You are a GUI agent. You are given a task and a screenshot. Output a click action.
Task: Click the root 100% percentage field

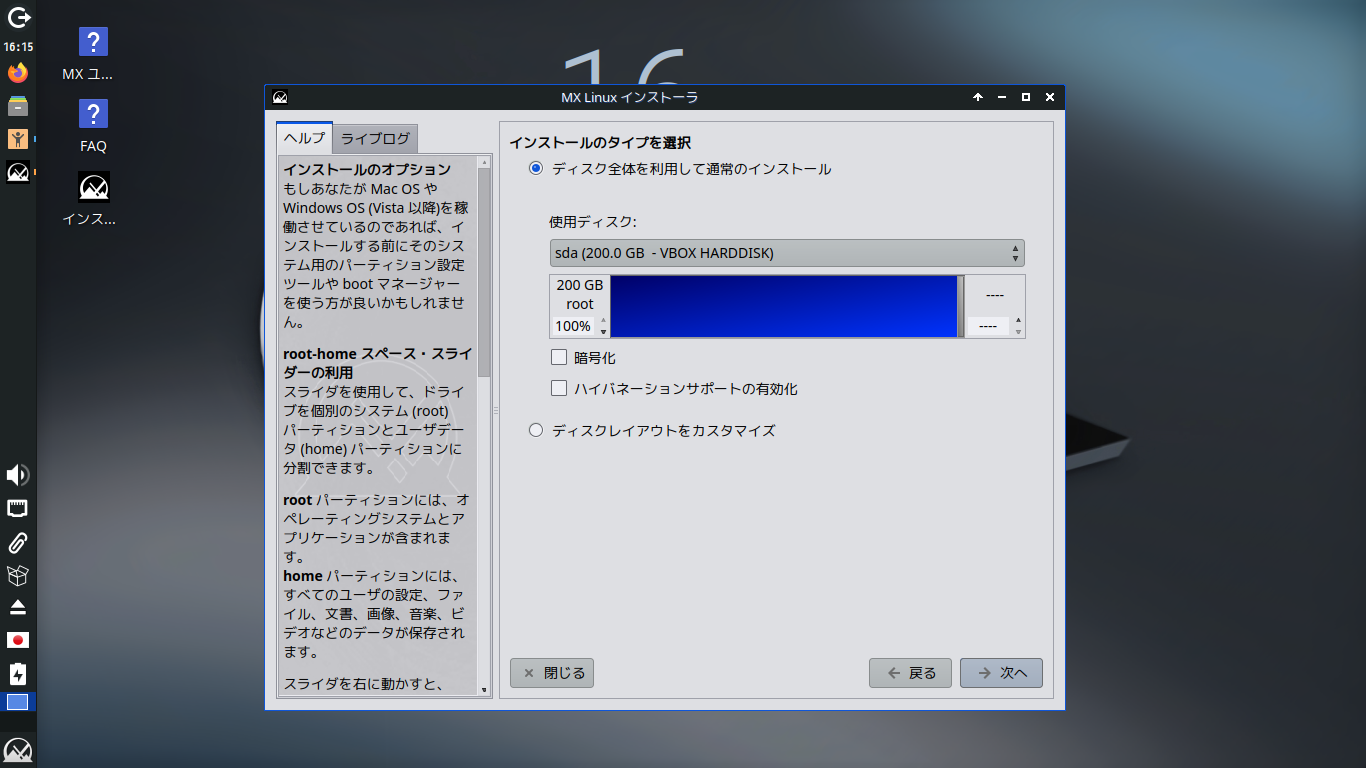coord(573,326)
